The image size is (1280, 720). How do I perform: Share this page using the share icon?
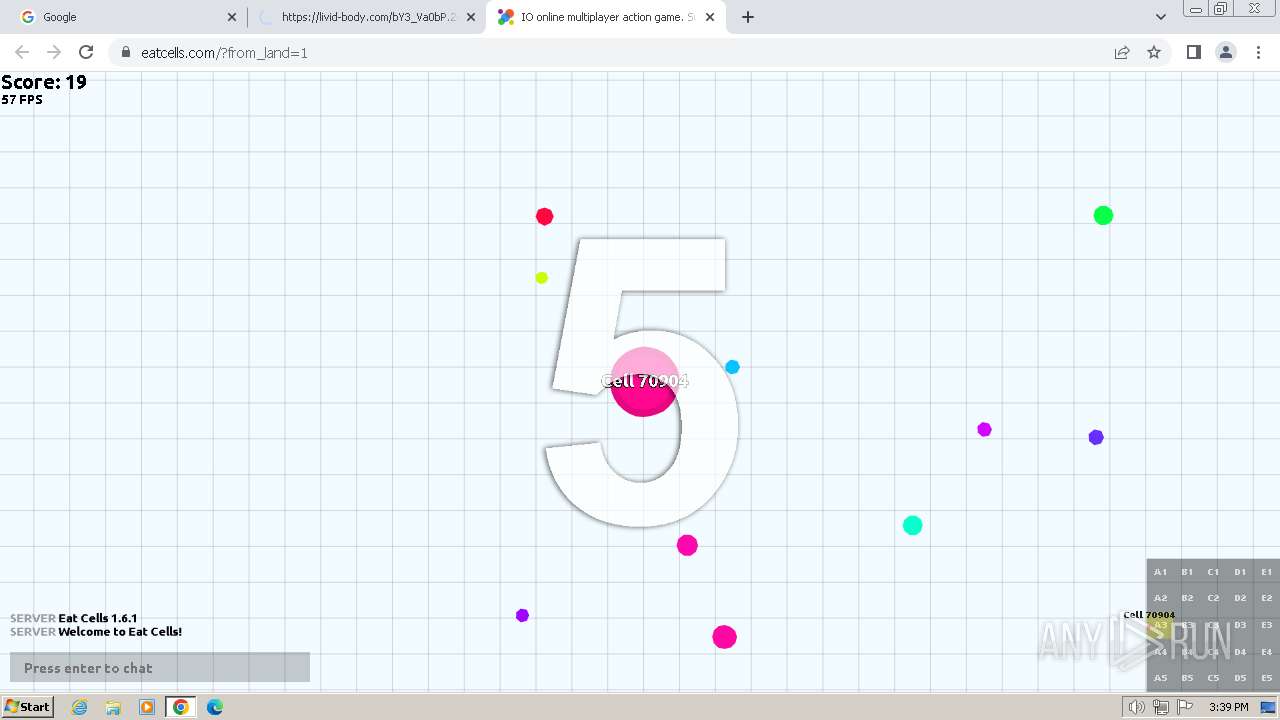coord(1122,52)
